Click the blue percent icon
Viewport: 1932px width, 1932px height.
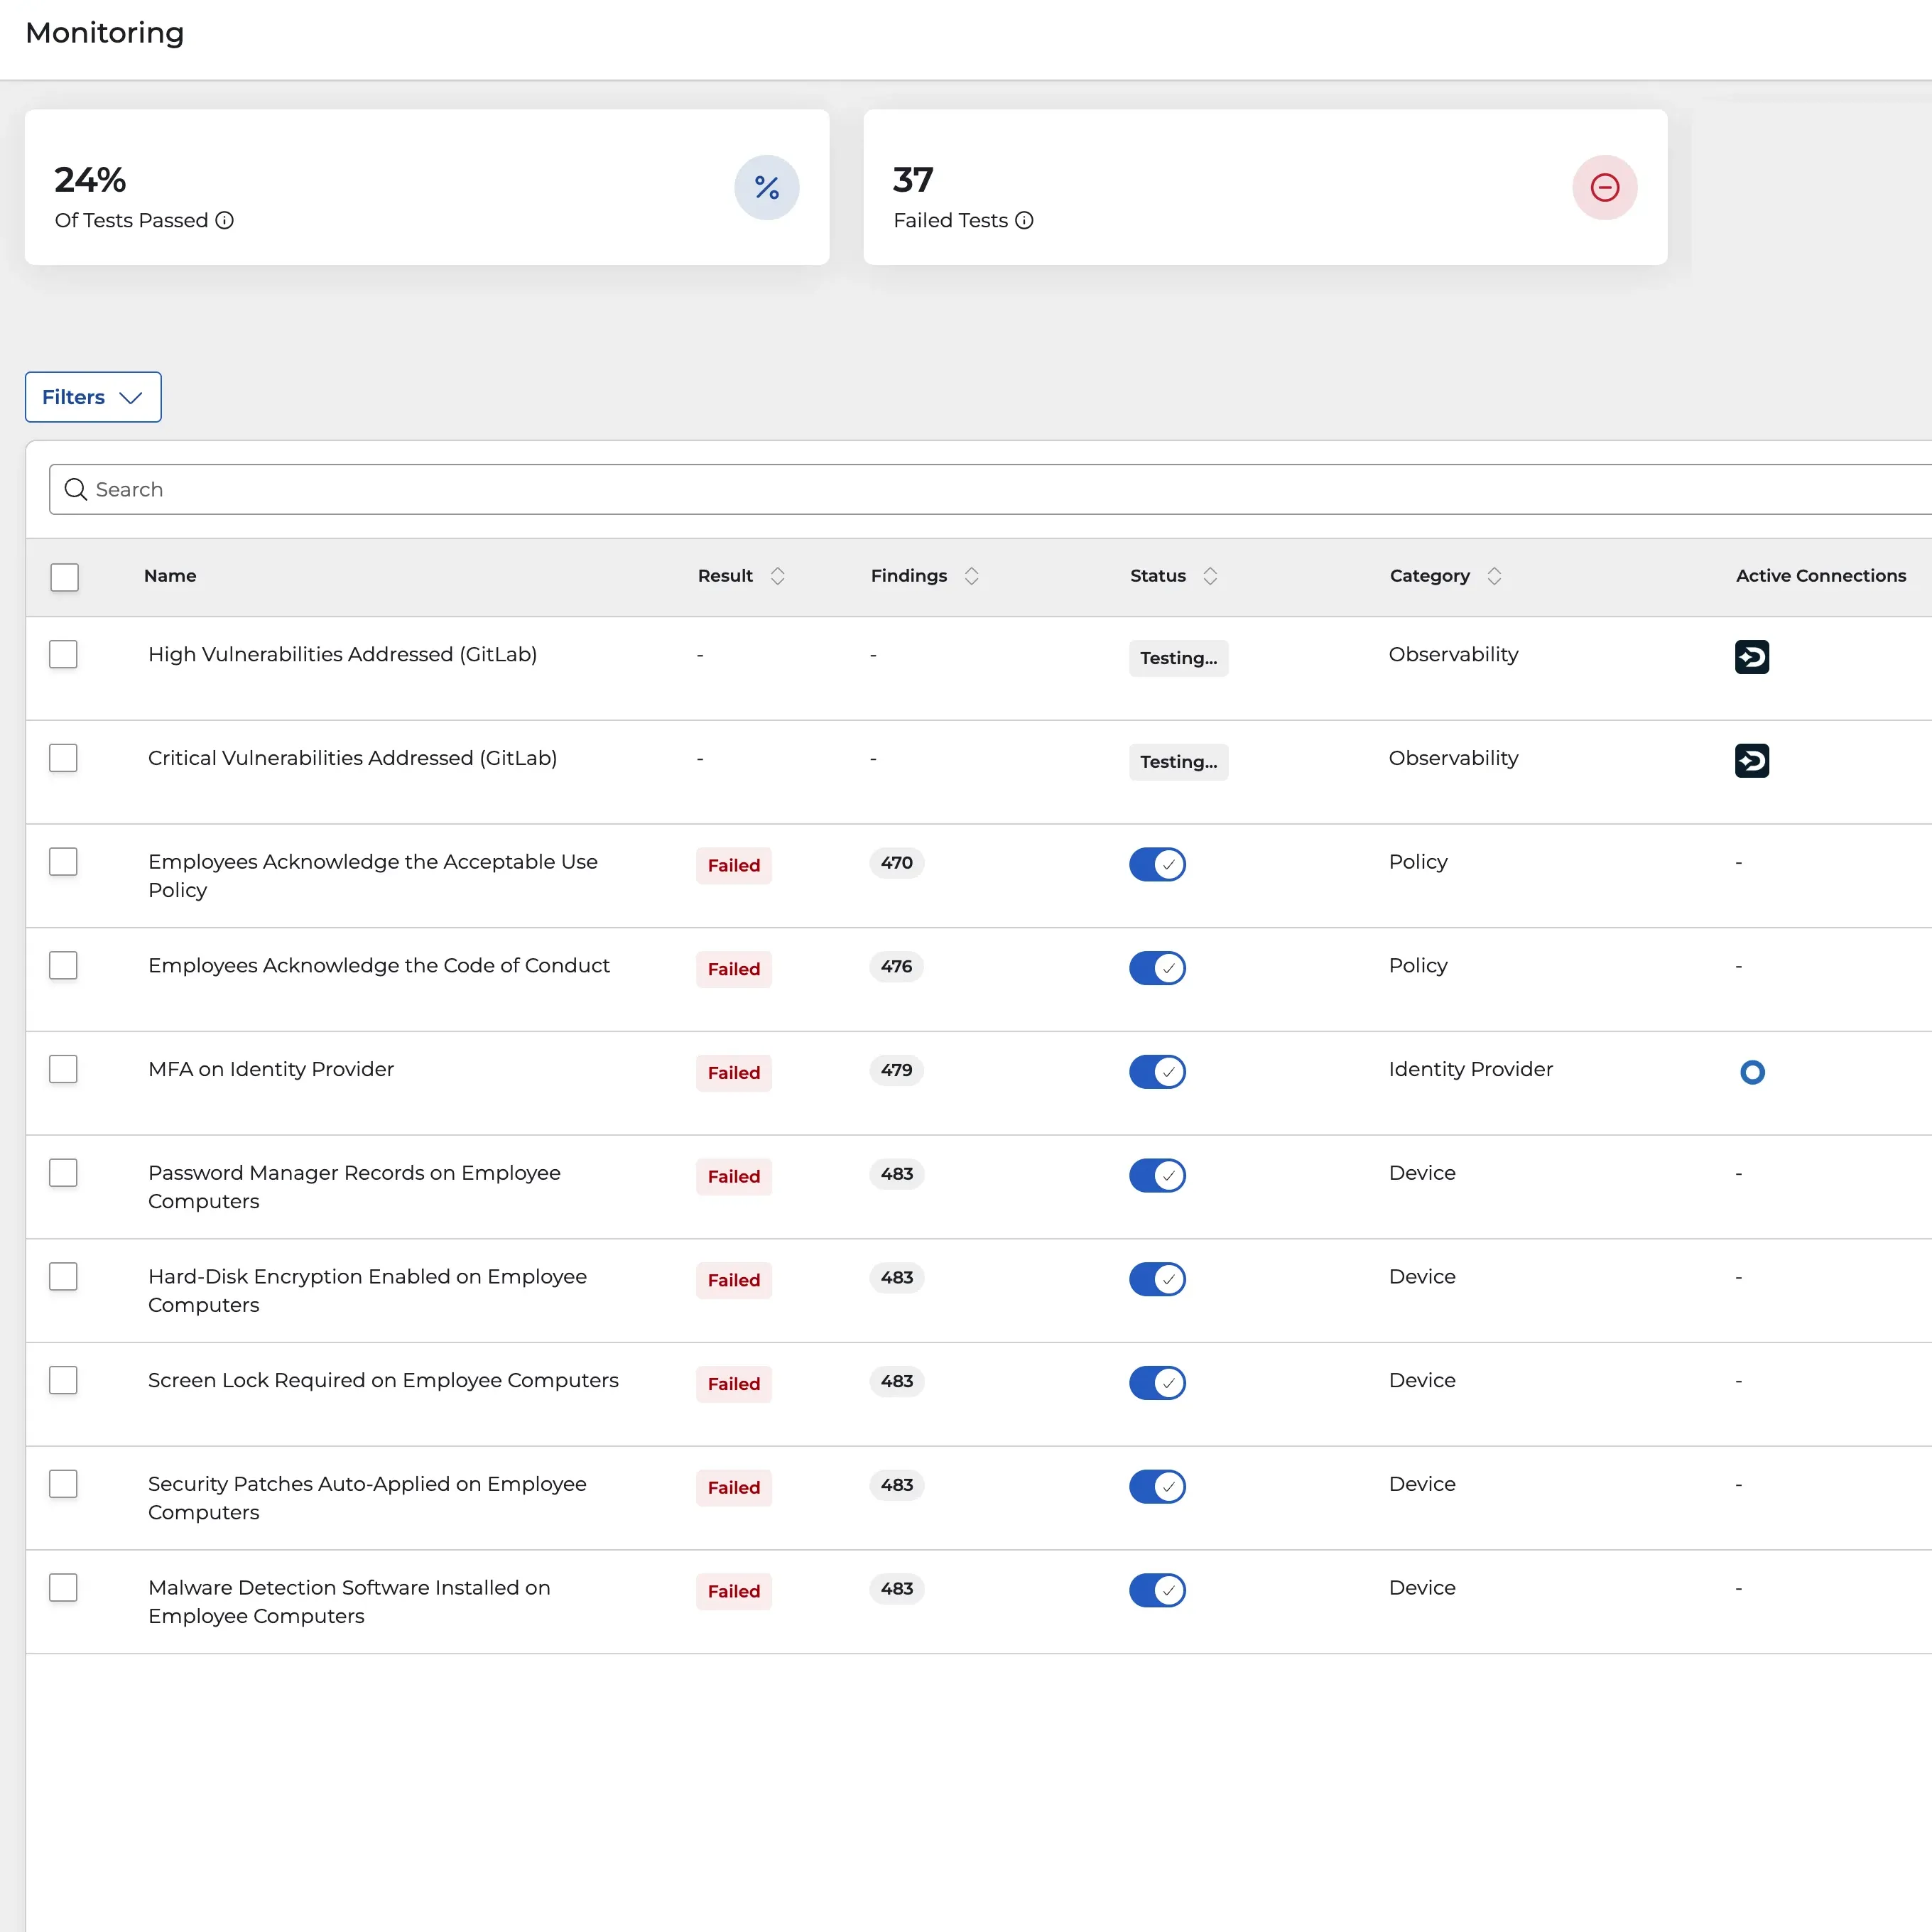tap(766, 187)
